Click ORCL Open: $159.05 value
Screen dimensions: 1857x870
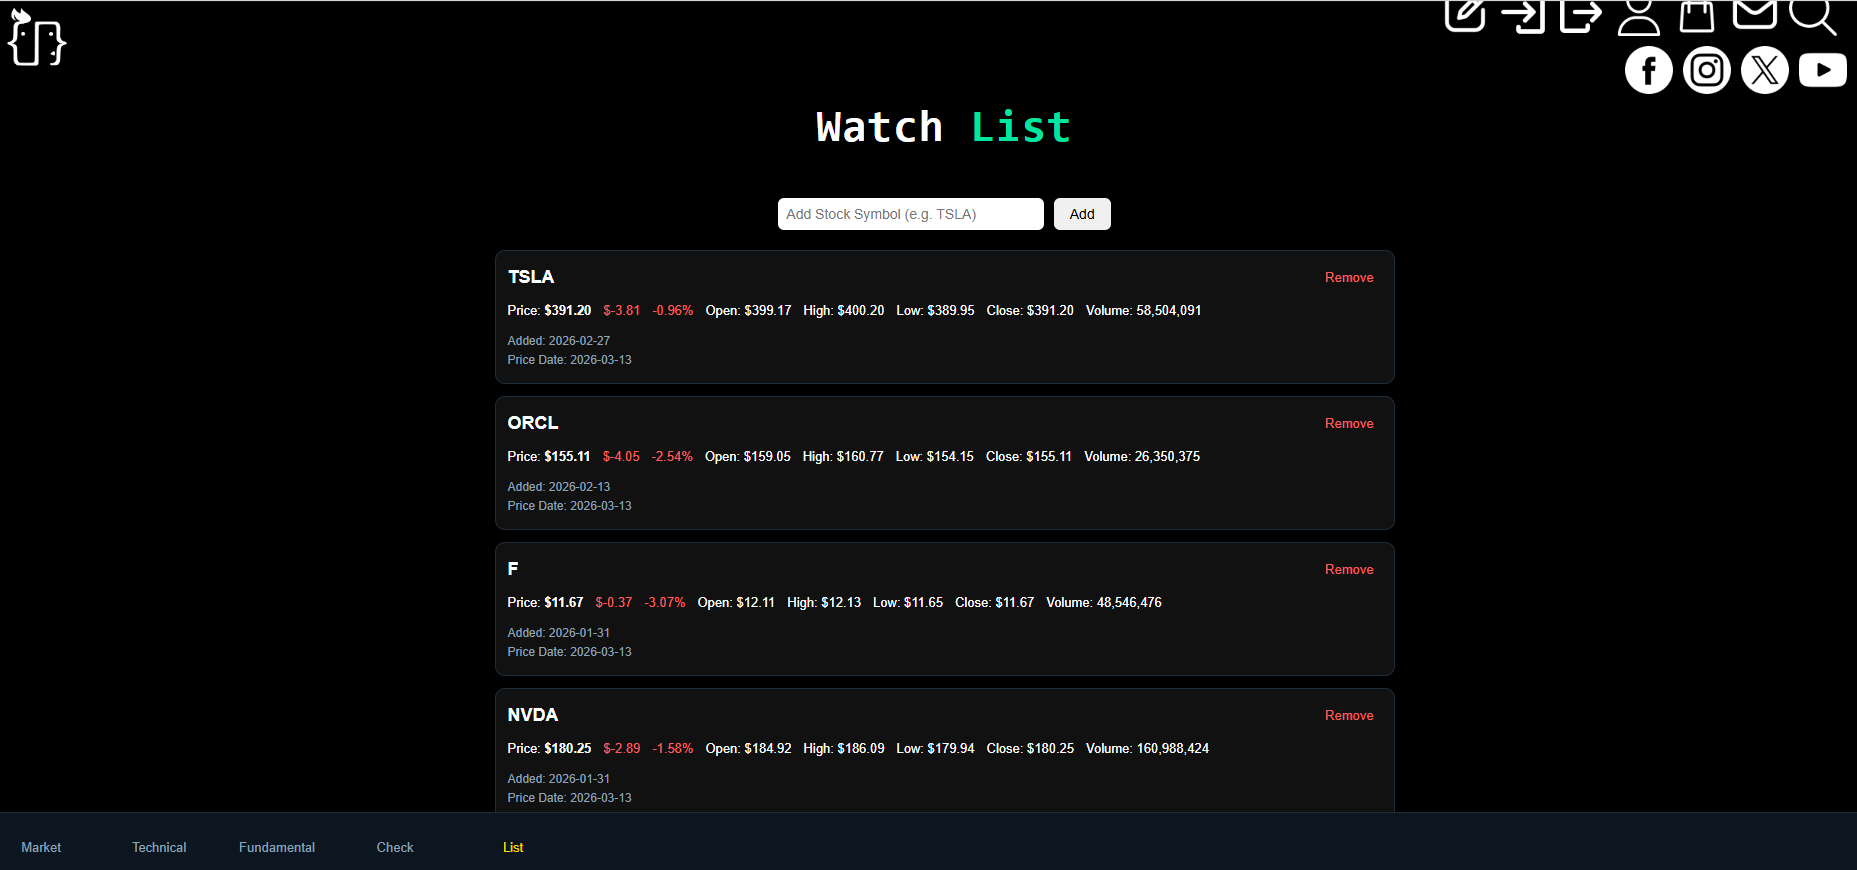(748, 457)
